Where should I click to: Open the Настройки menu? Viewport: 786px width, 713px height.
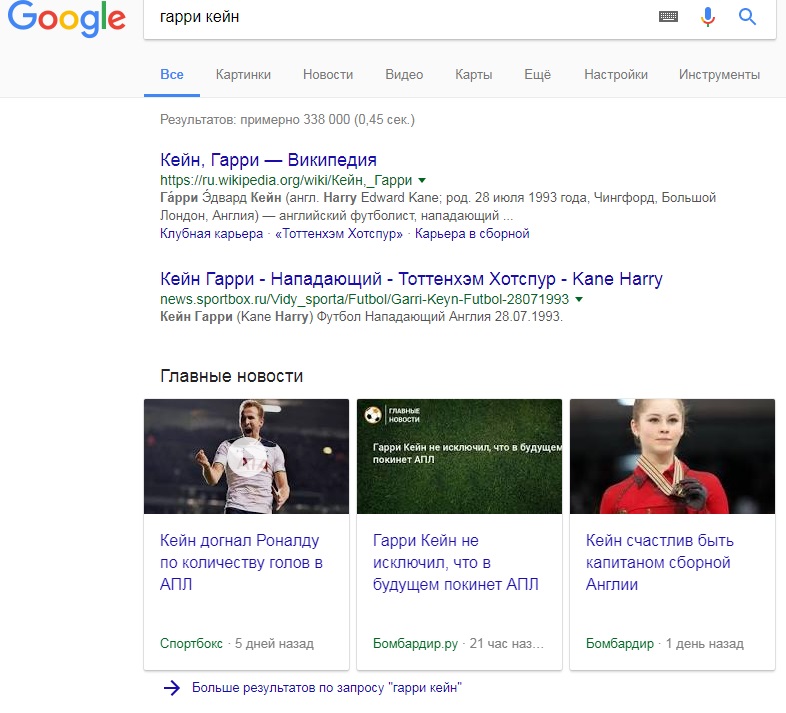coord(616,75)
